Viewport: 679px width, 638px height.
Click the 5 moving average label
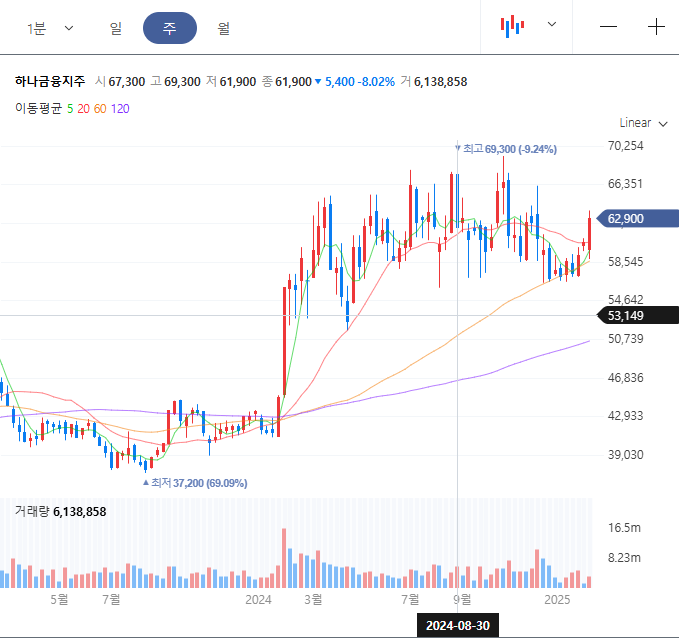pyautogui.click(x=70, y=109)
